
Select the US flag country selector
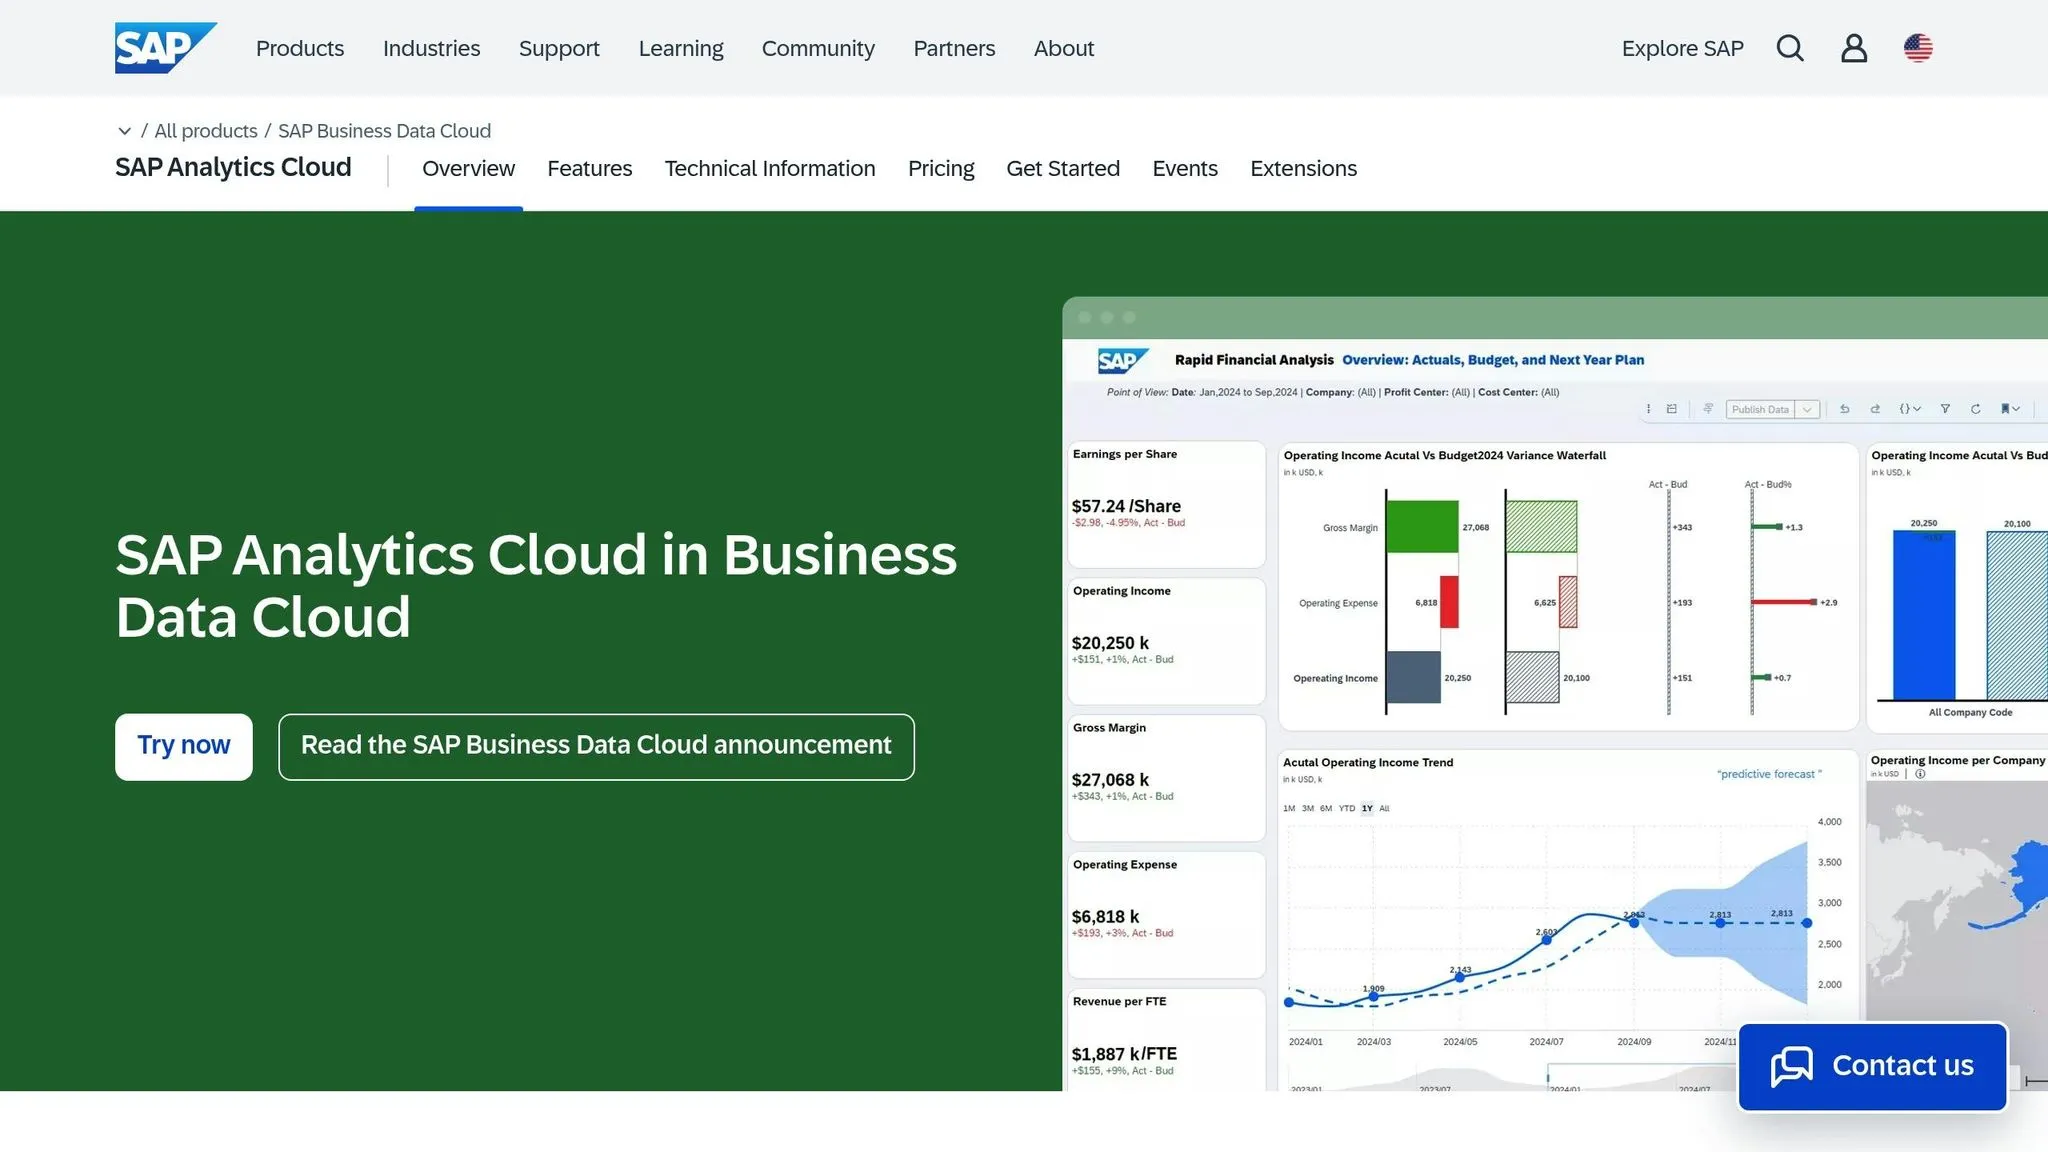point(1918,48)
